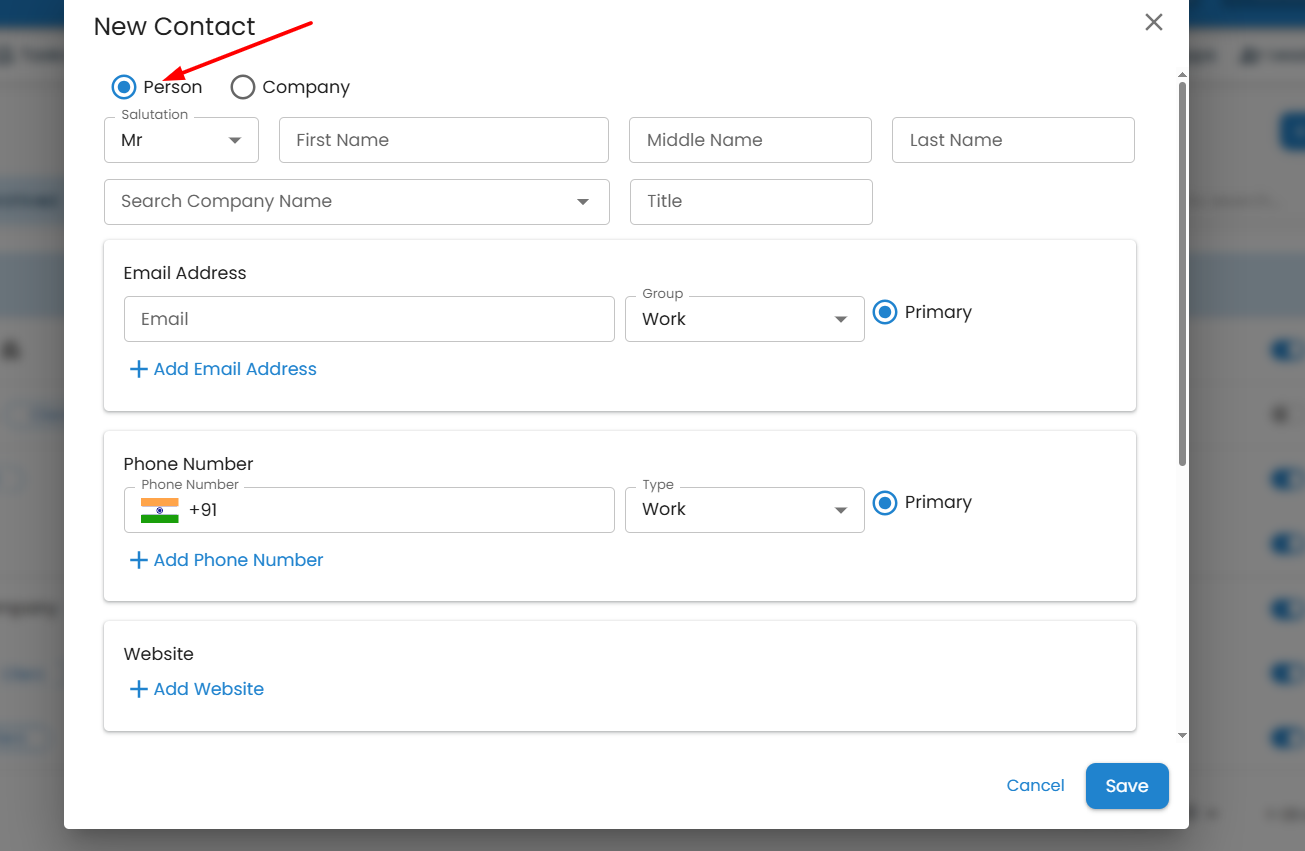Focus the Last Name input field
Screen dimensions: 1305x851
click(x=1012, y=141)
